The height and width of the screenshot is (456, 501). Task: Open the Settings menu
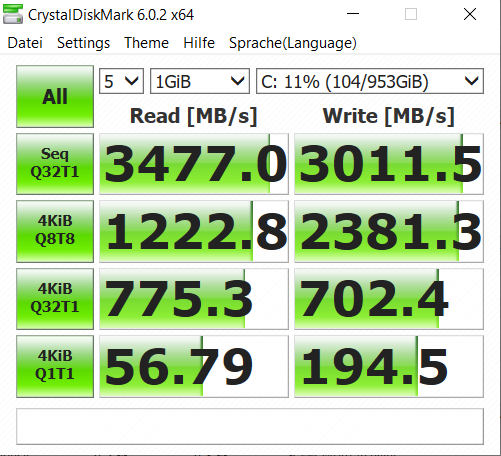click(83, 43)
